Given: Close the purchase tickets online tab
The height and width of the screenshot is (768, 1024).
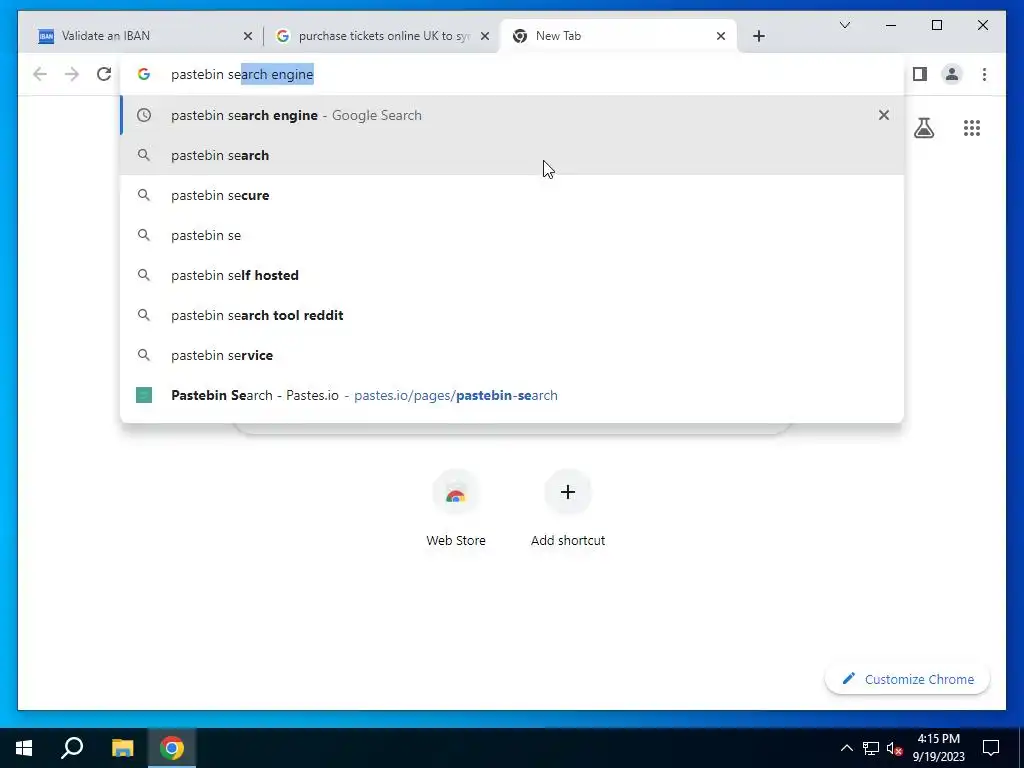Looking at the screenshot, I should [x=485, y=36].
